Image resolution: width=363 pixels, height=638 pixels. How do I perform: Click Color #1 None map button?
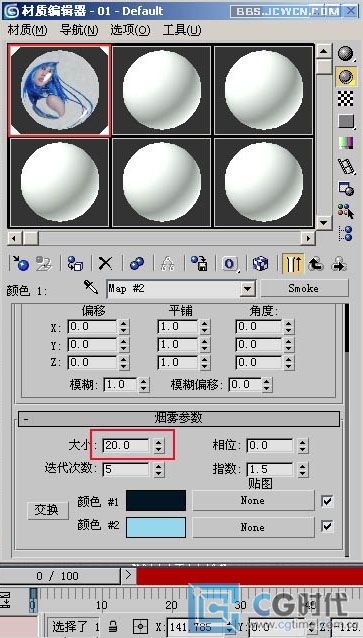click(x=253, y=500)
